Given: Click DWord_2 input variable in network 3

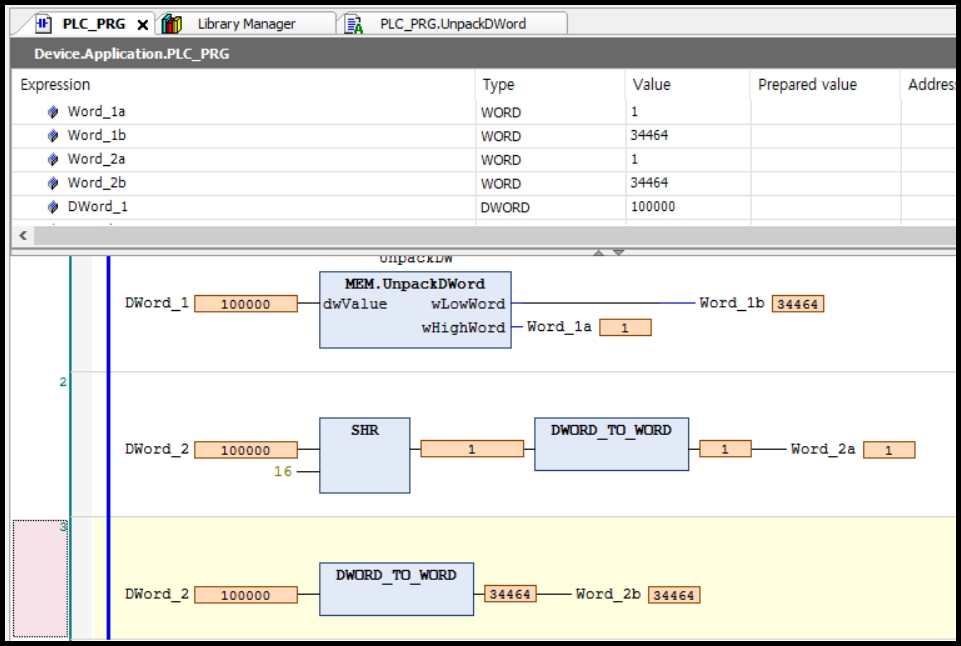Looking at the screenshot, I should coord(157,594).
